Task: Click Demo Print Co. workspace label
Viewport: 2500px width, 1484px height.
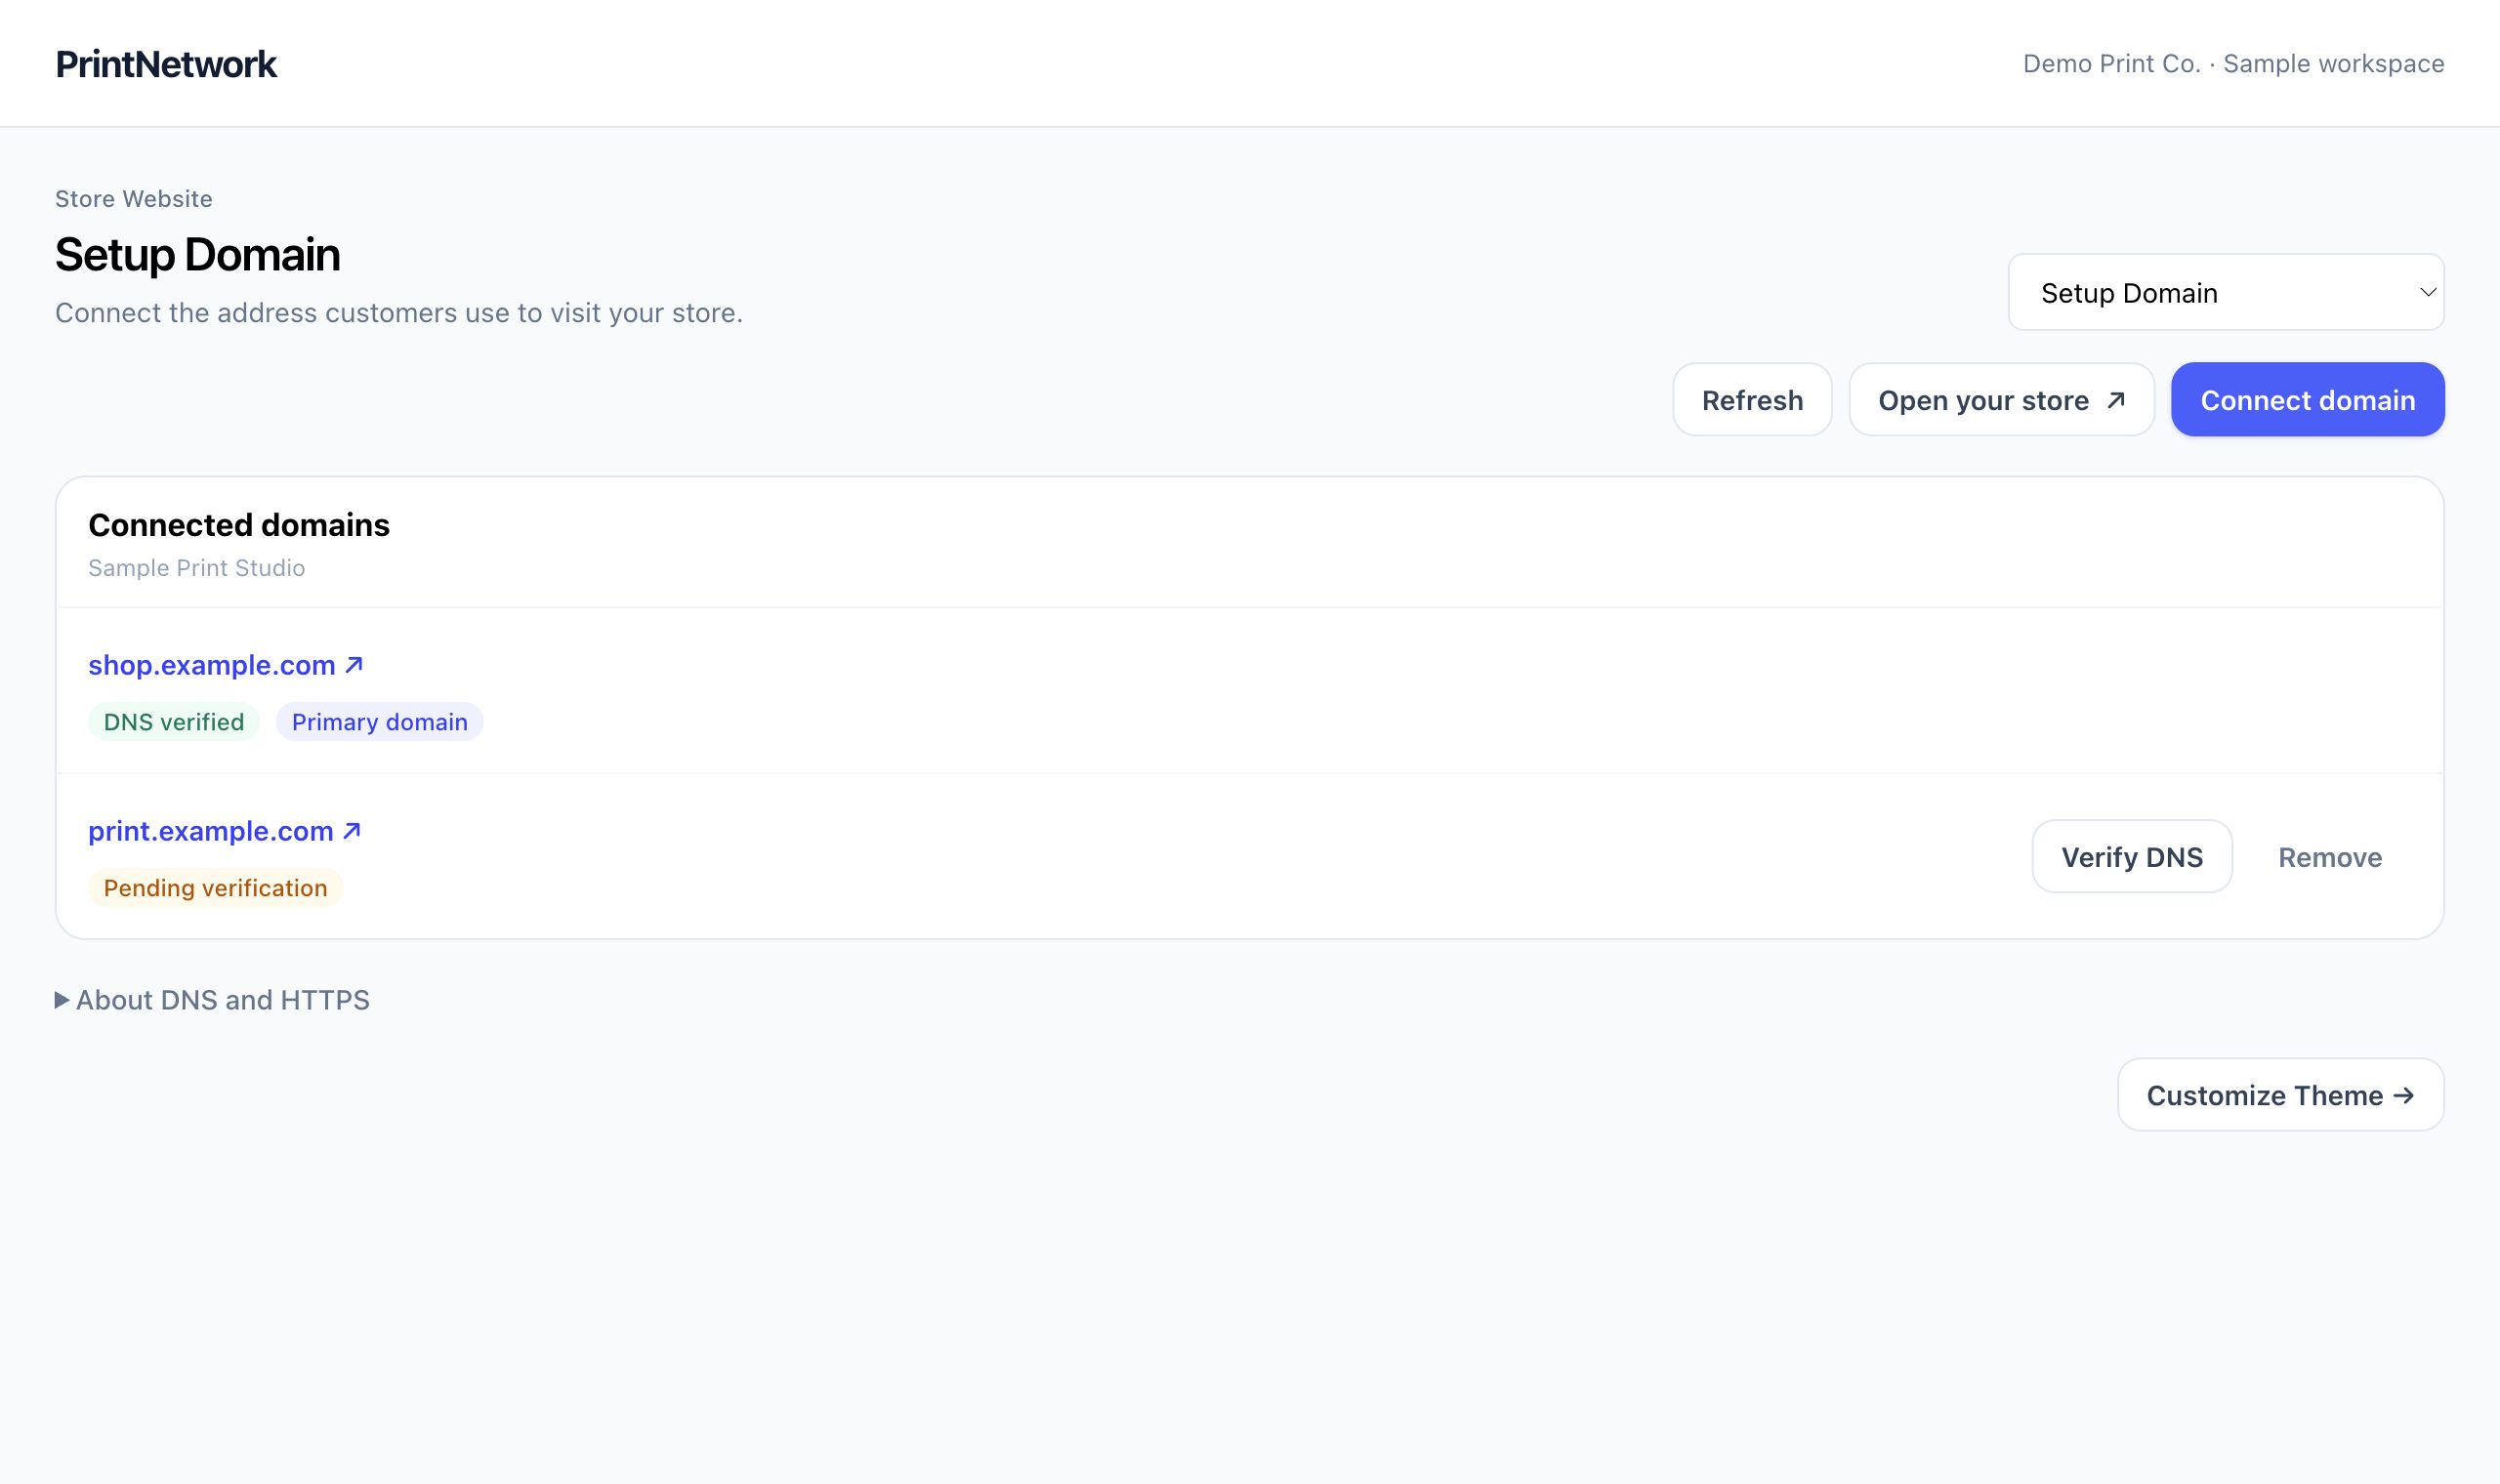Action: pyautogui.click(x=2233, y=64)
